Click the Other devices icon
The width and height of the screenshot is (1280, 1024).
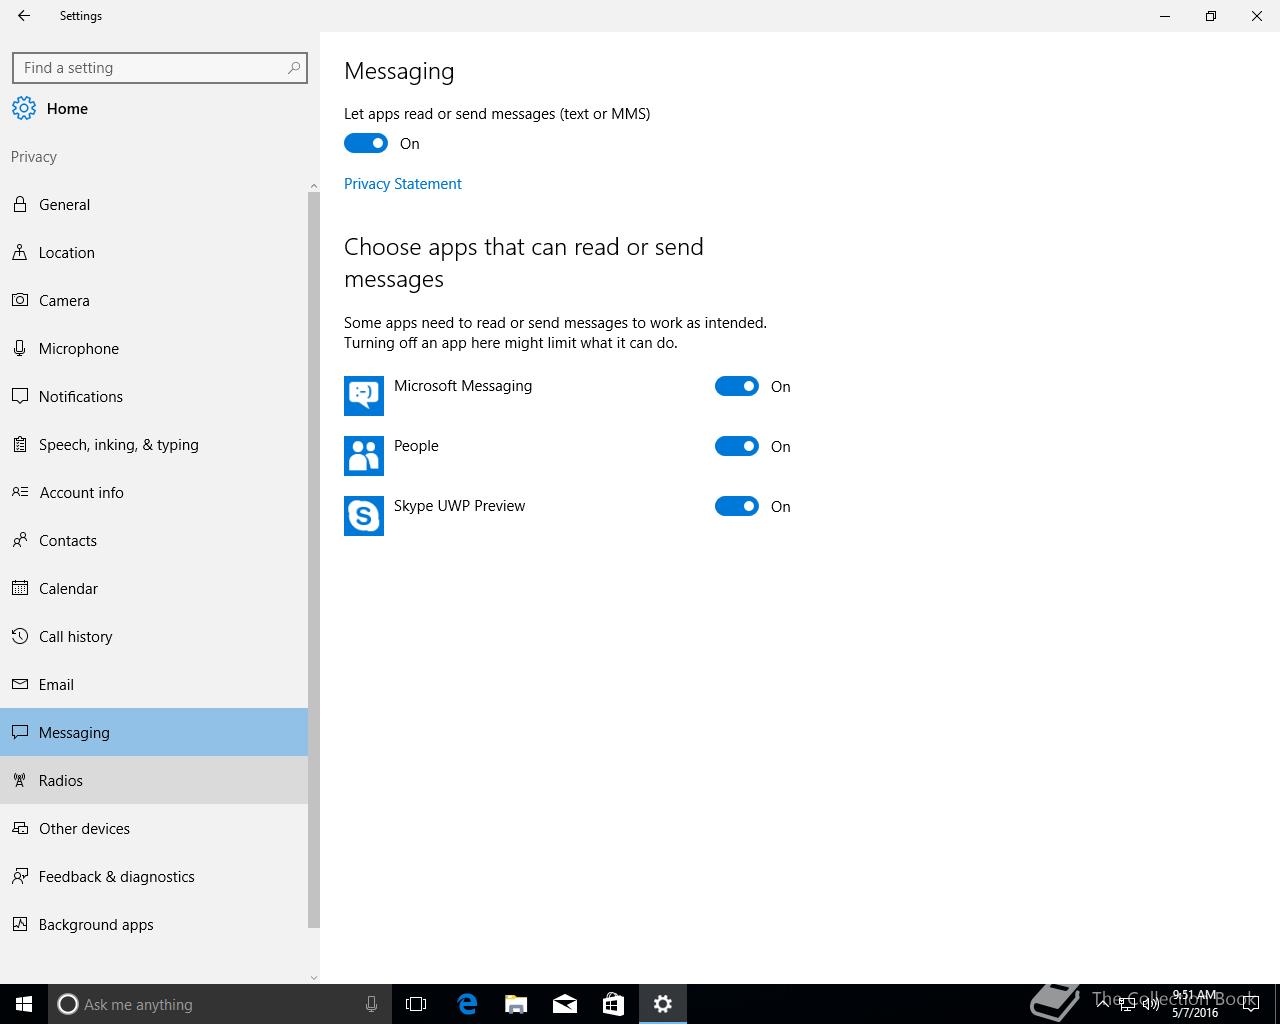(20, 828)
